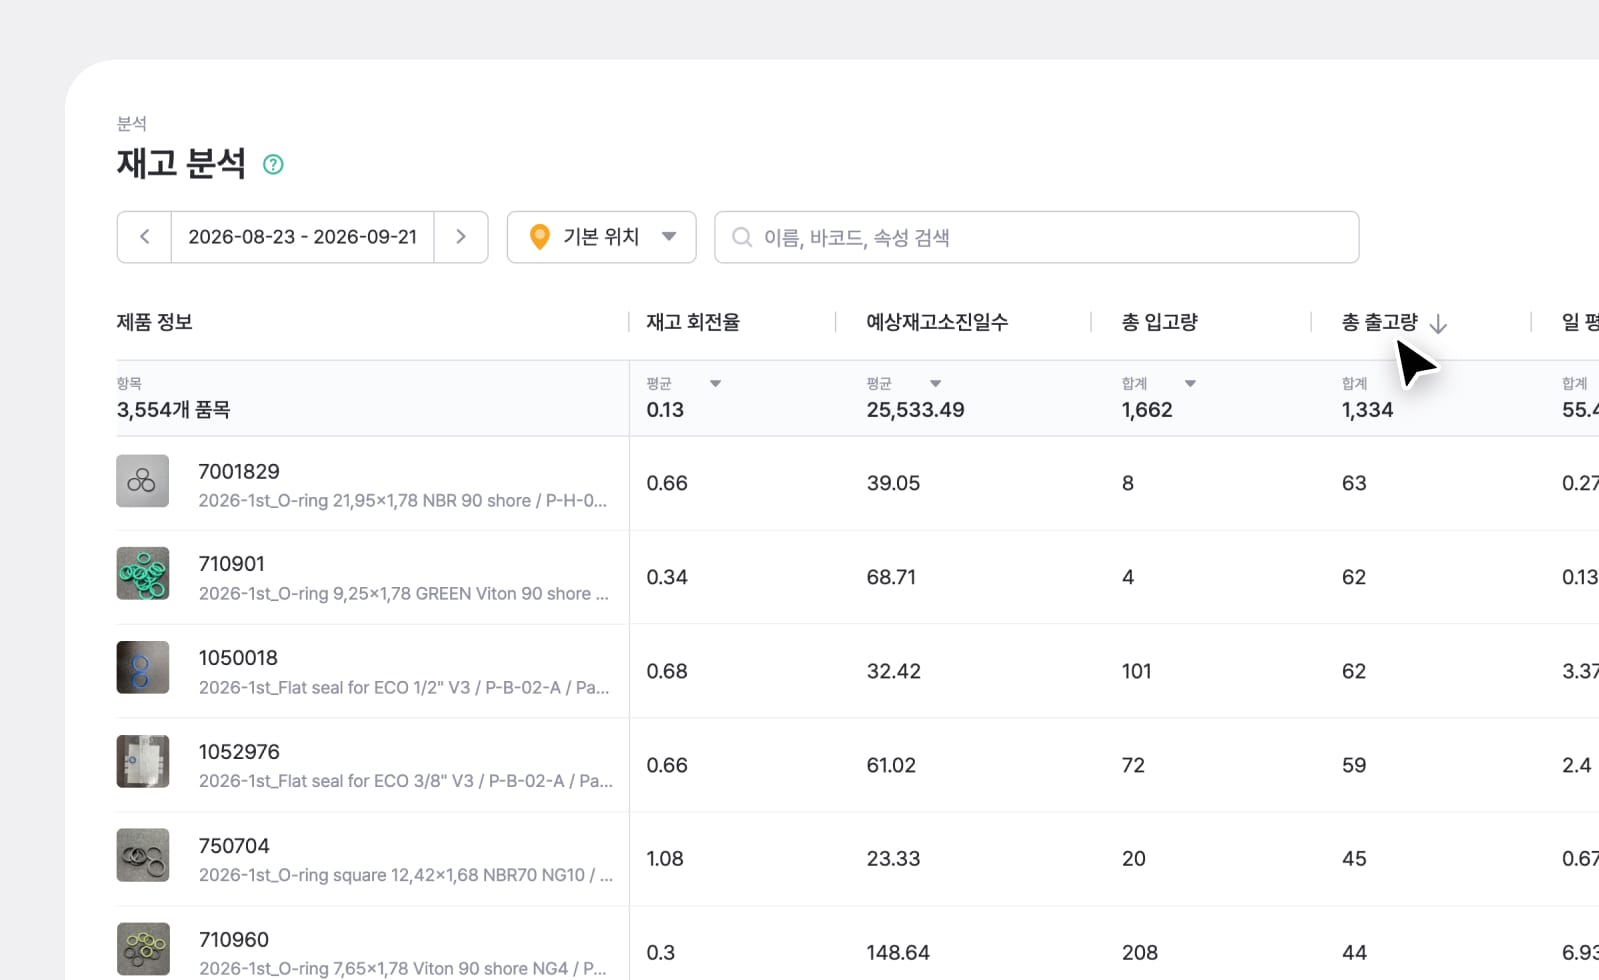Click the total outbound value 1,334
This screenshot has height=980, width=1599.
click(1367, 410)
